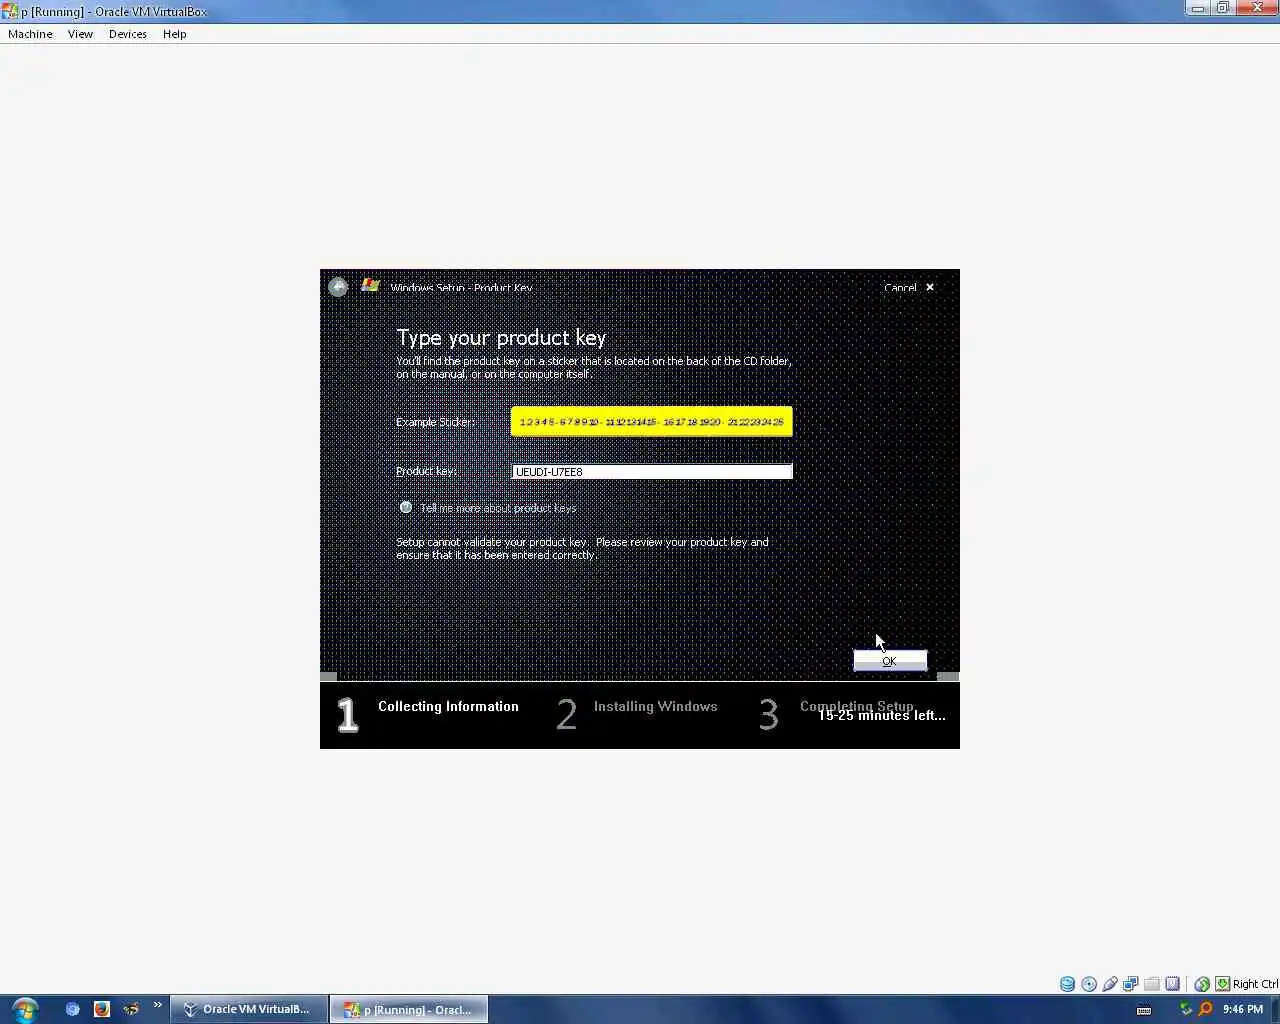Viewport: 1280px width, 1024px height.
Task: Click Cancel in the setup window
Action: [900, 288]
